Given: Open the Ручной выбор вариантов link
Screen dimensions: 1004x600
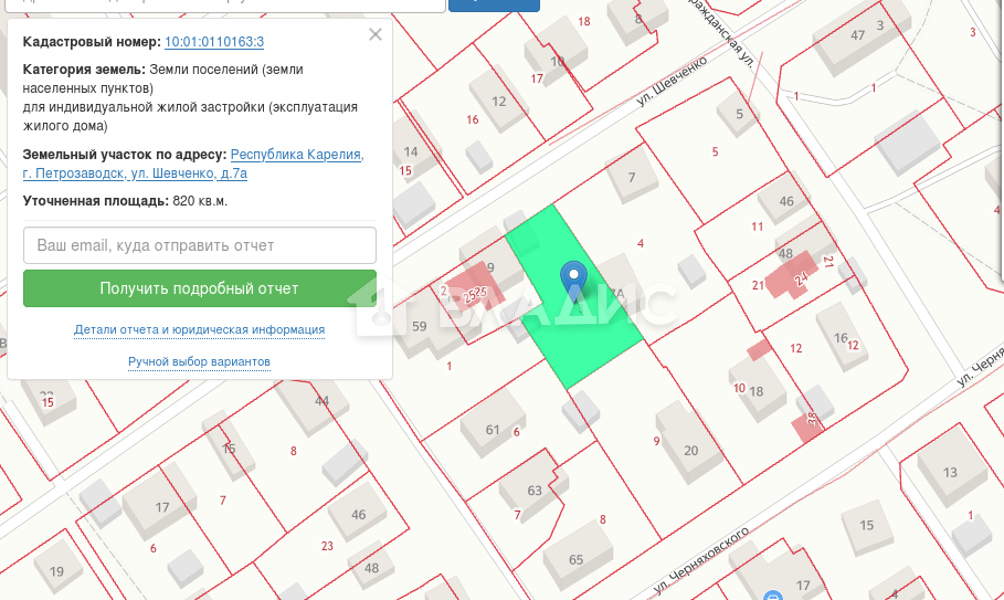Looking at the screenshot, I should tap(199, 362).
